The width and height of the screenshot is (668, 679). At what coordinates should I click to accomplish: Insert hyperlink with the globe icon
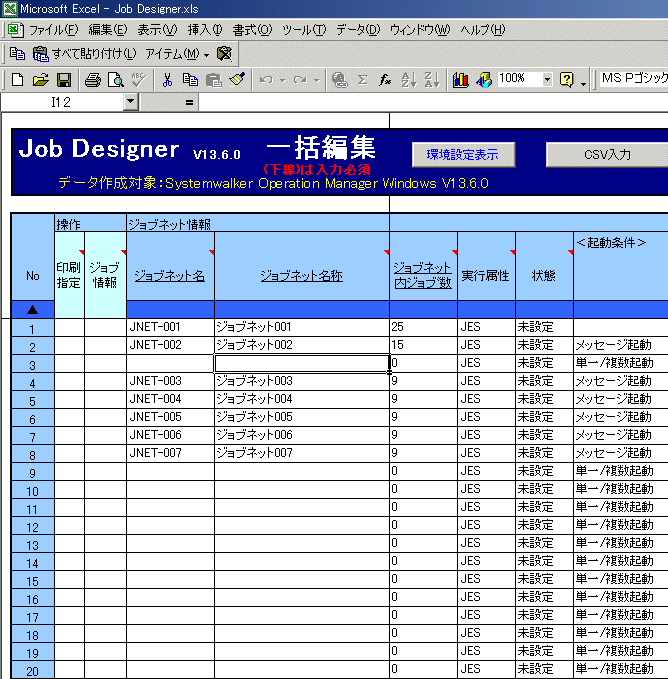point(339,80)
